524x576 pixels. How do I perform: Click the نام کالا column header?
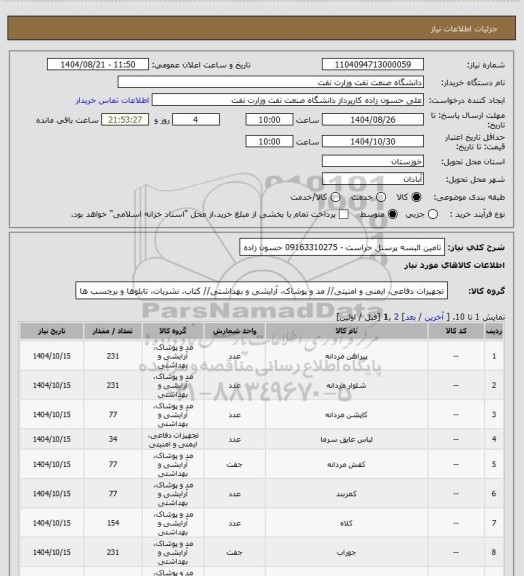point(346,331)
